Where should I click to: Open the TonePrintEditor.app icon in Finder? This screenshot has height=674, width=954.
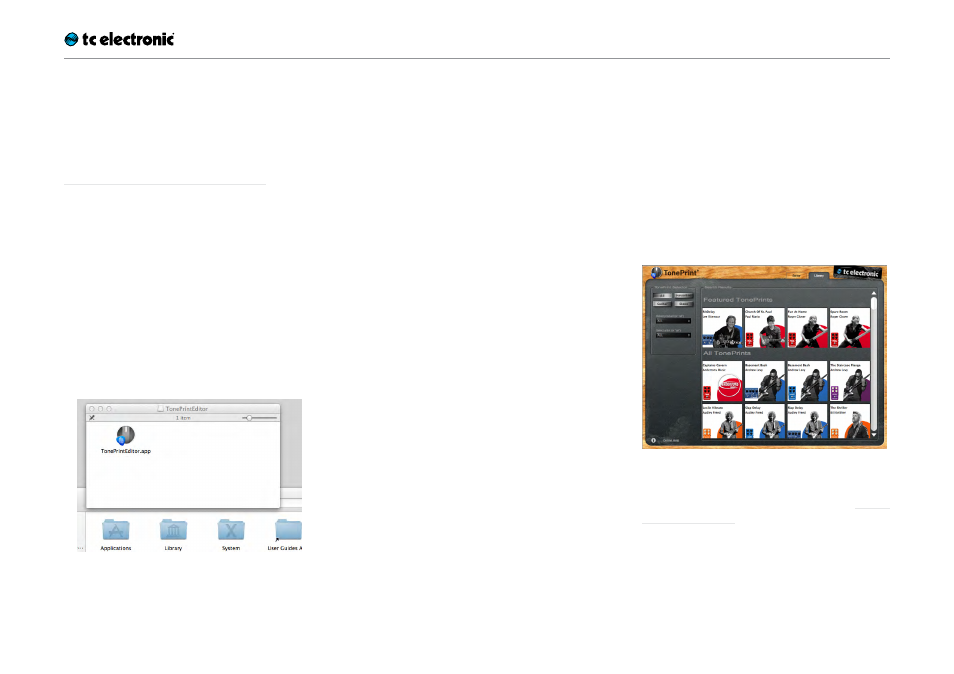(x=125, y=436)
